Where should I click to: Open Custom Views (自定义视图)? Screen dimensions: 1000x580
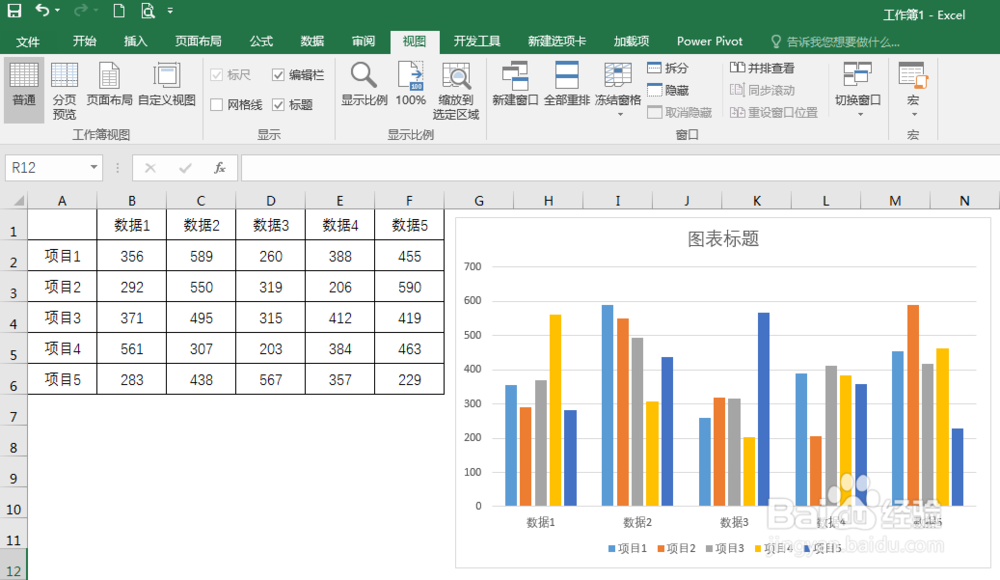[166, 84]
